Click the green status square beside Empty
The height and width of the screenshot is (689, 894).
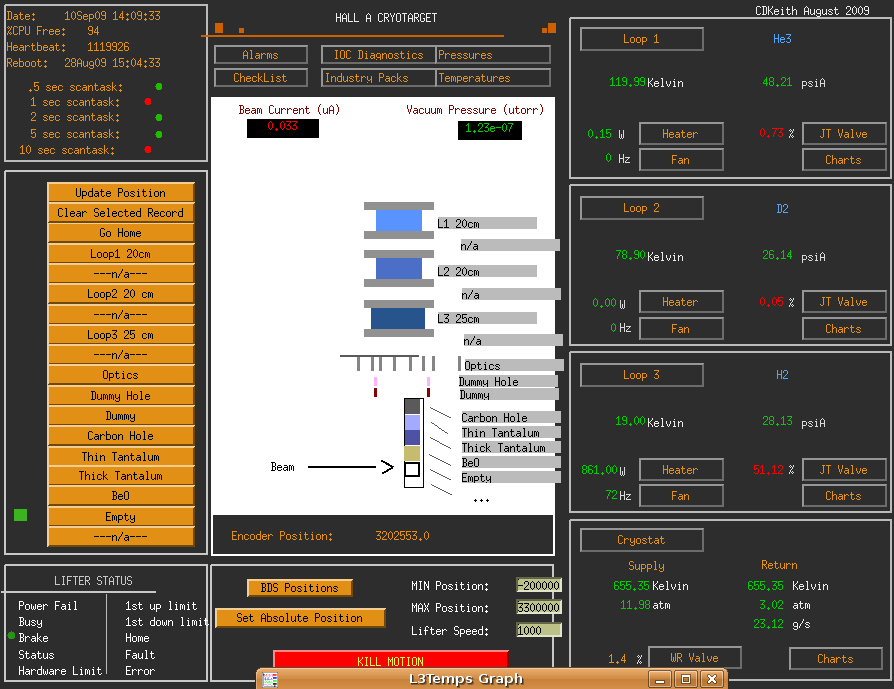(x=21, y=515)
